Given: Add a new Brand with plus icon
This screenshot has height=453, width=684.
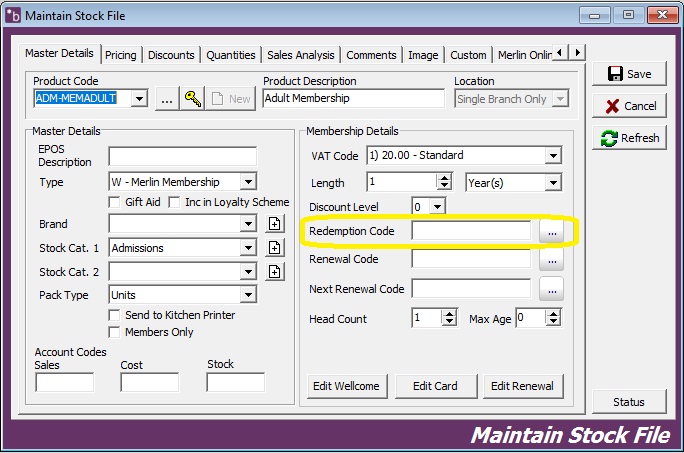Looking at the screenshot, I should pos(274,224).
